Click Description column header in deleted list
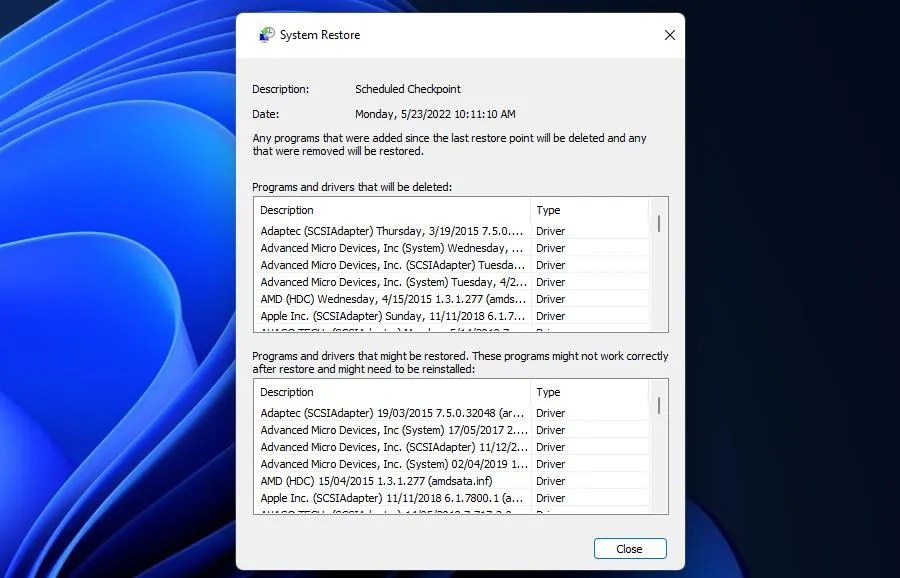 coord(392,210)
